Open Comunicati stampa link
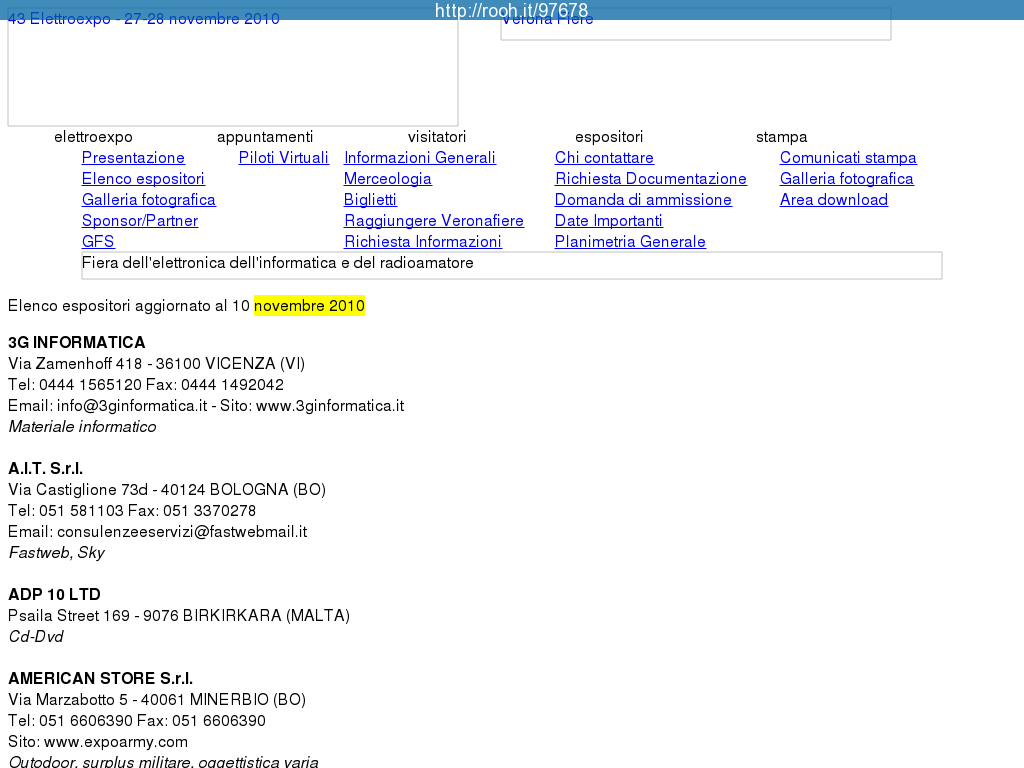The height and width of the screenshot is (768, 1024). click(848, 158)
